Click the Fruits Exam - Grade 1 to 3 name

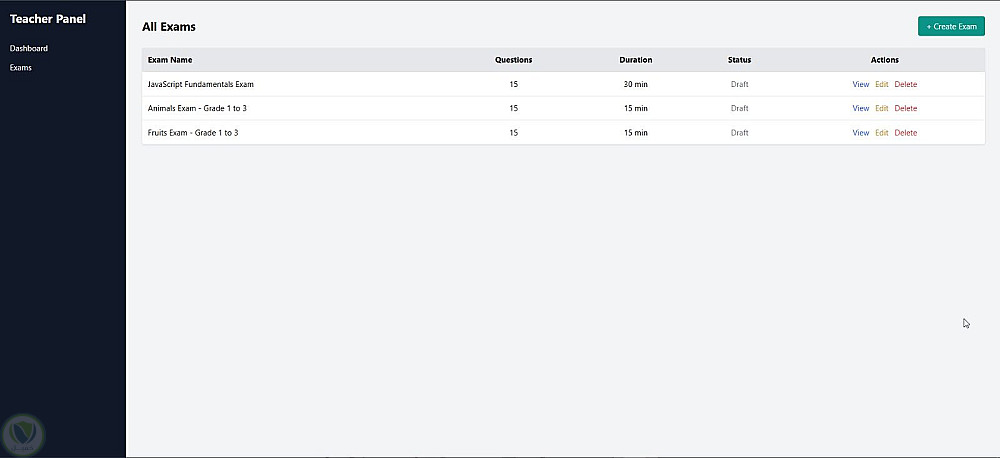pos(193,132)
